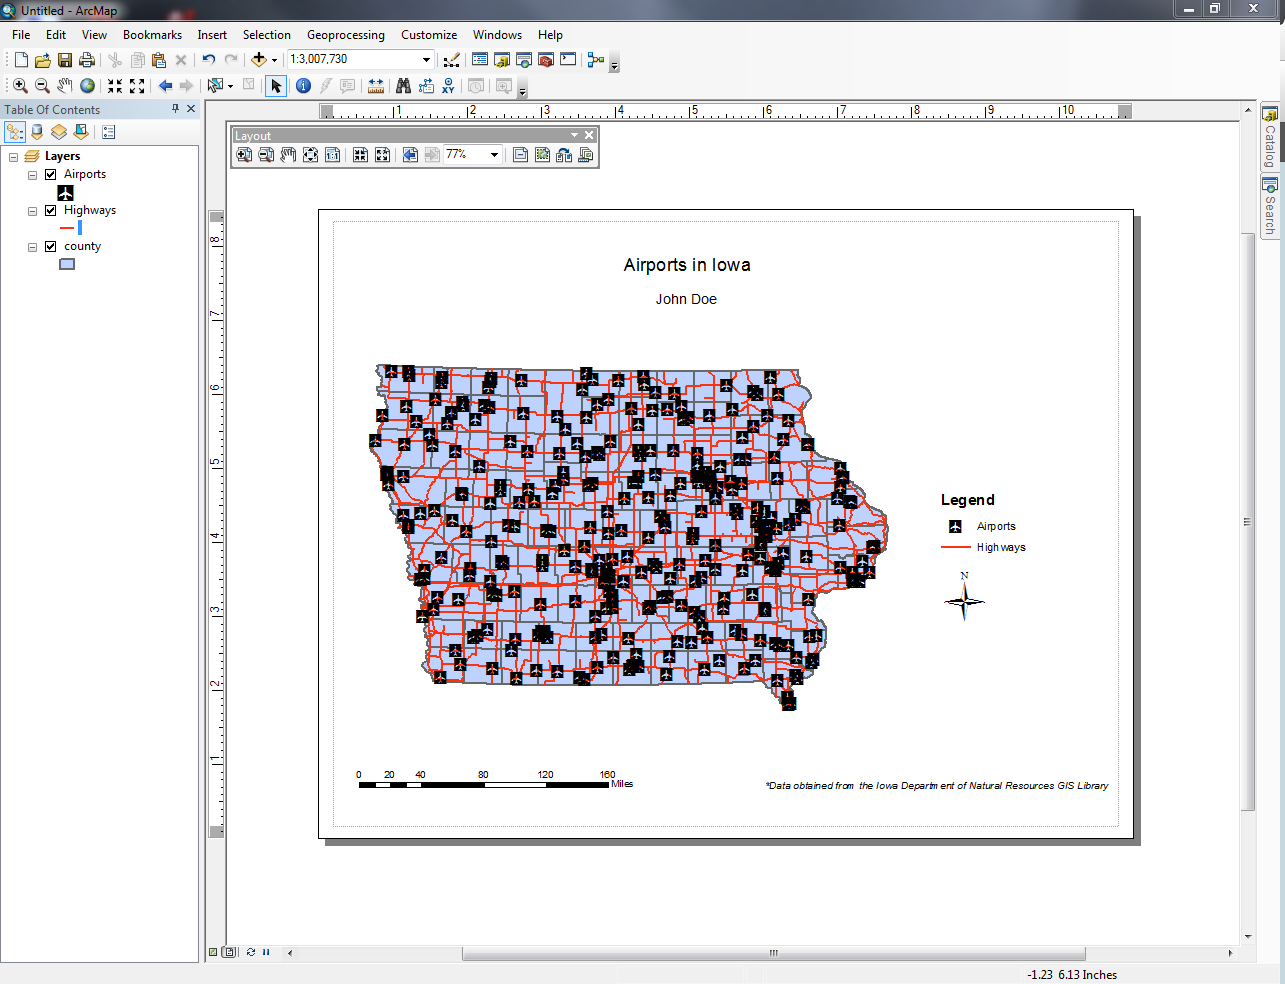Open the Measure tool

(x=374, y=85)
